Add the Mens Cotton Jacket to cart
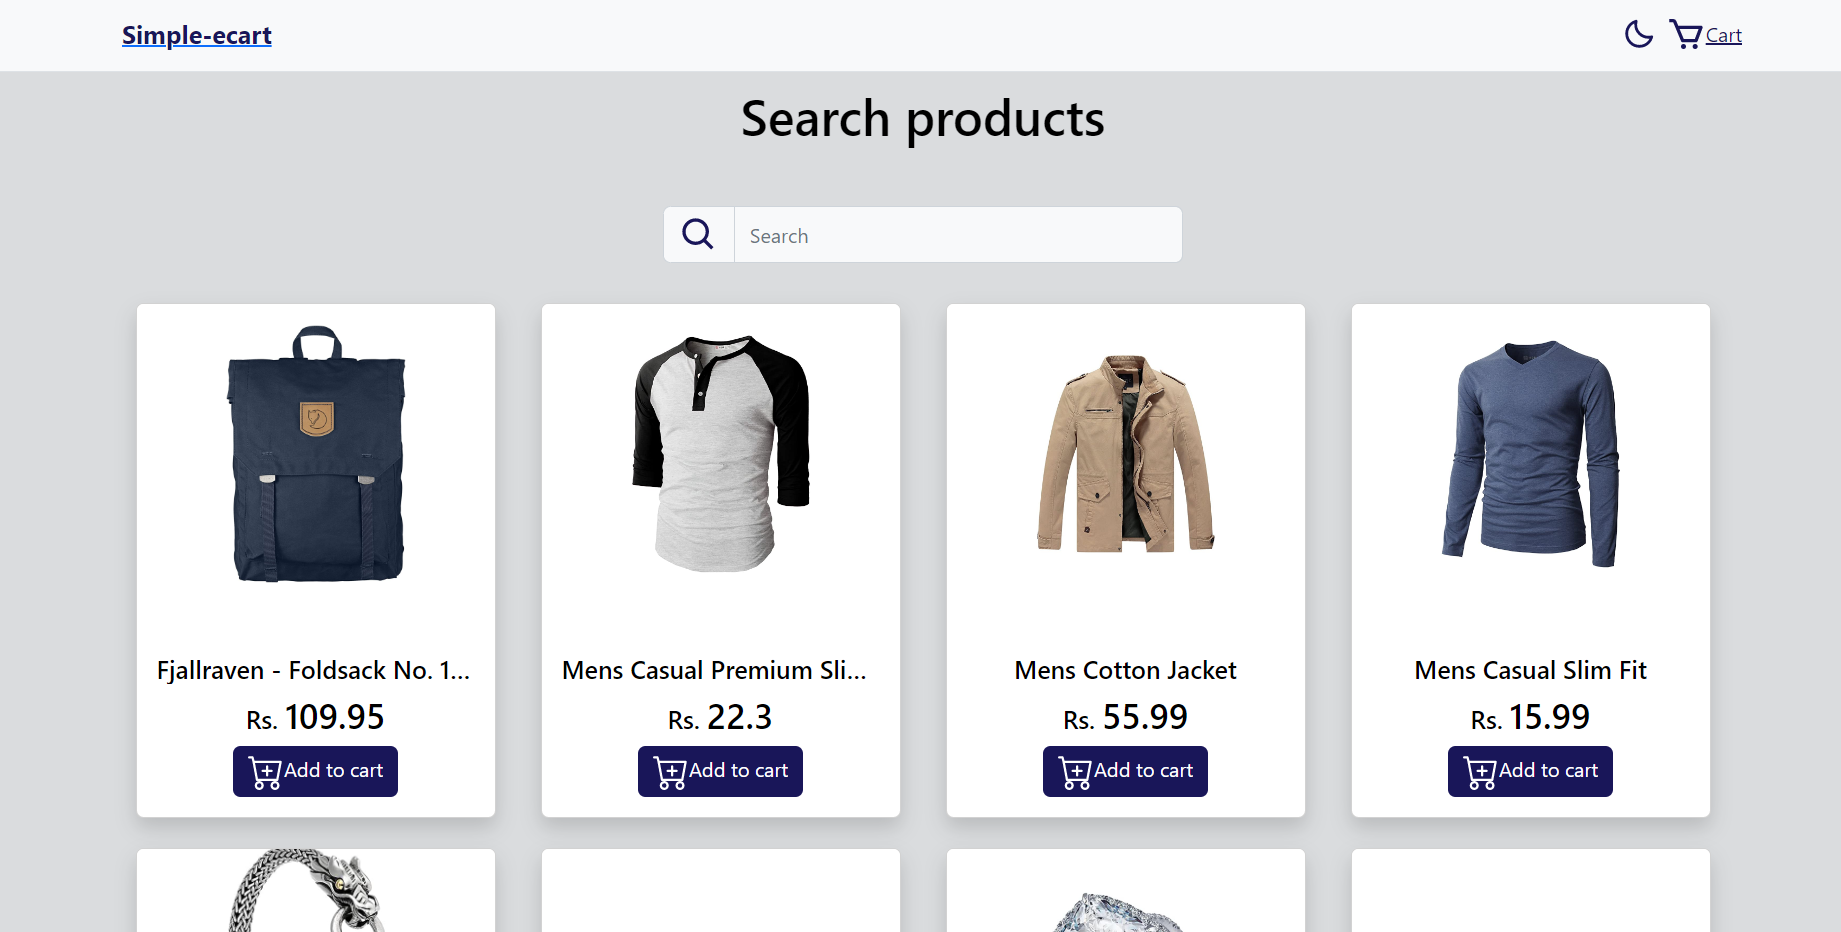The height and width of the screenshot is (932, 1841). click(x=1124, y=771)
